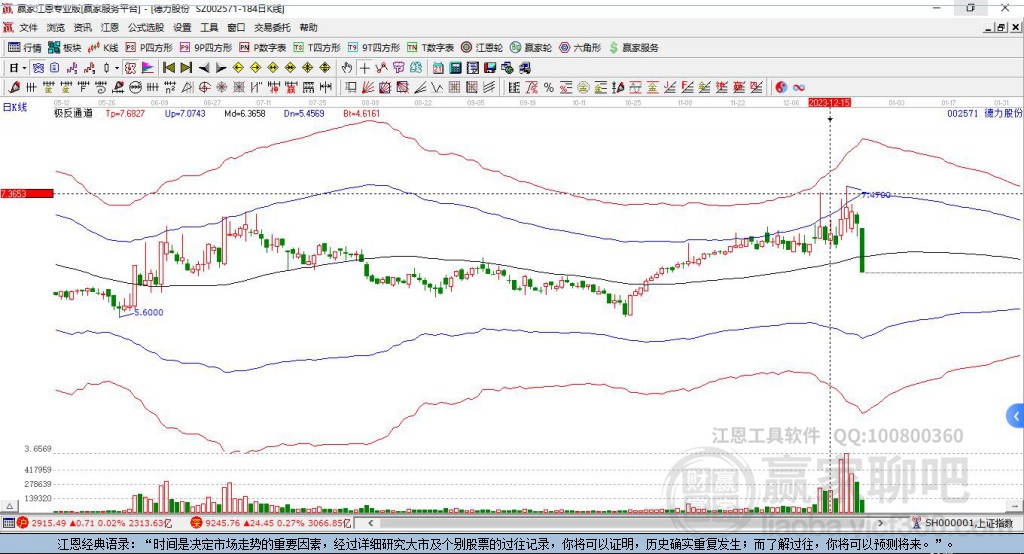
Task: Select the zigzag wave line tool
Action: click(x=436, y=87)
